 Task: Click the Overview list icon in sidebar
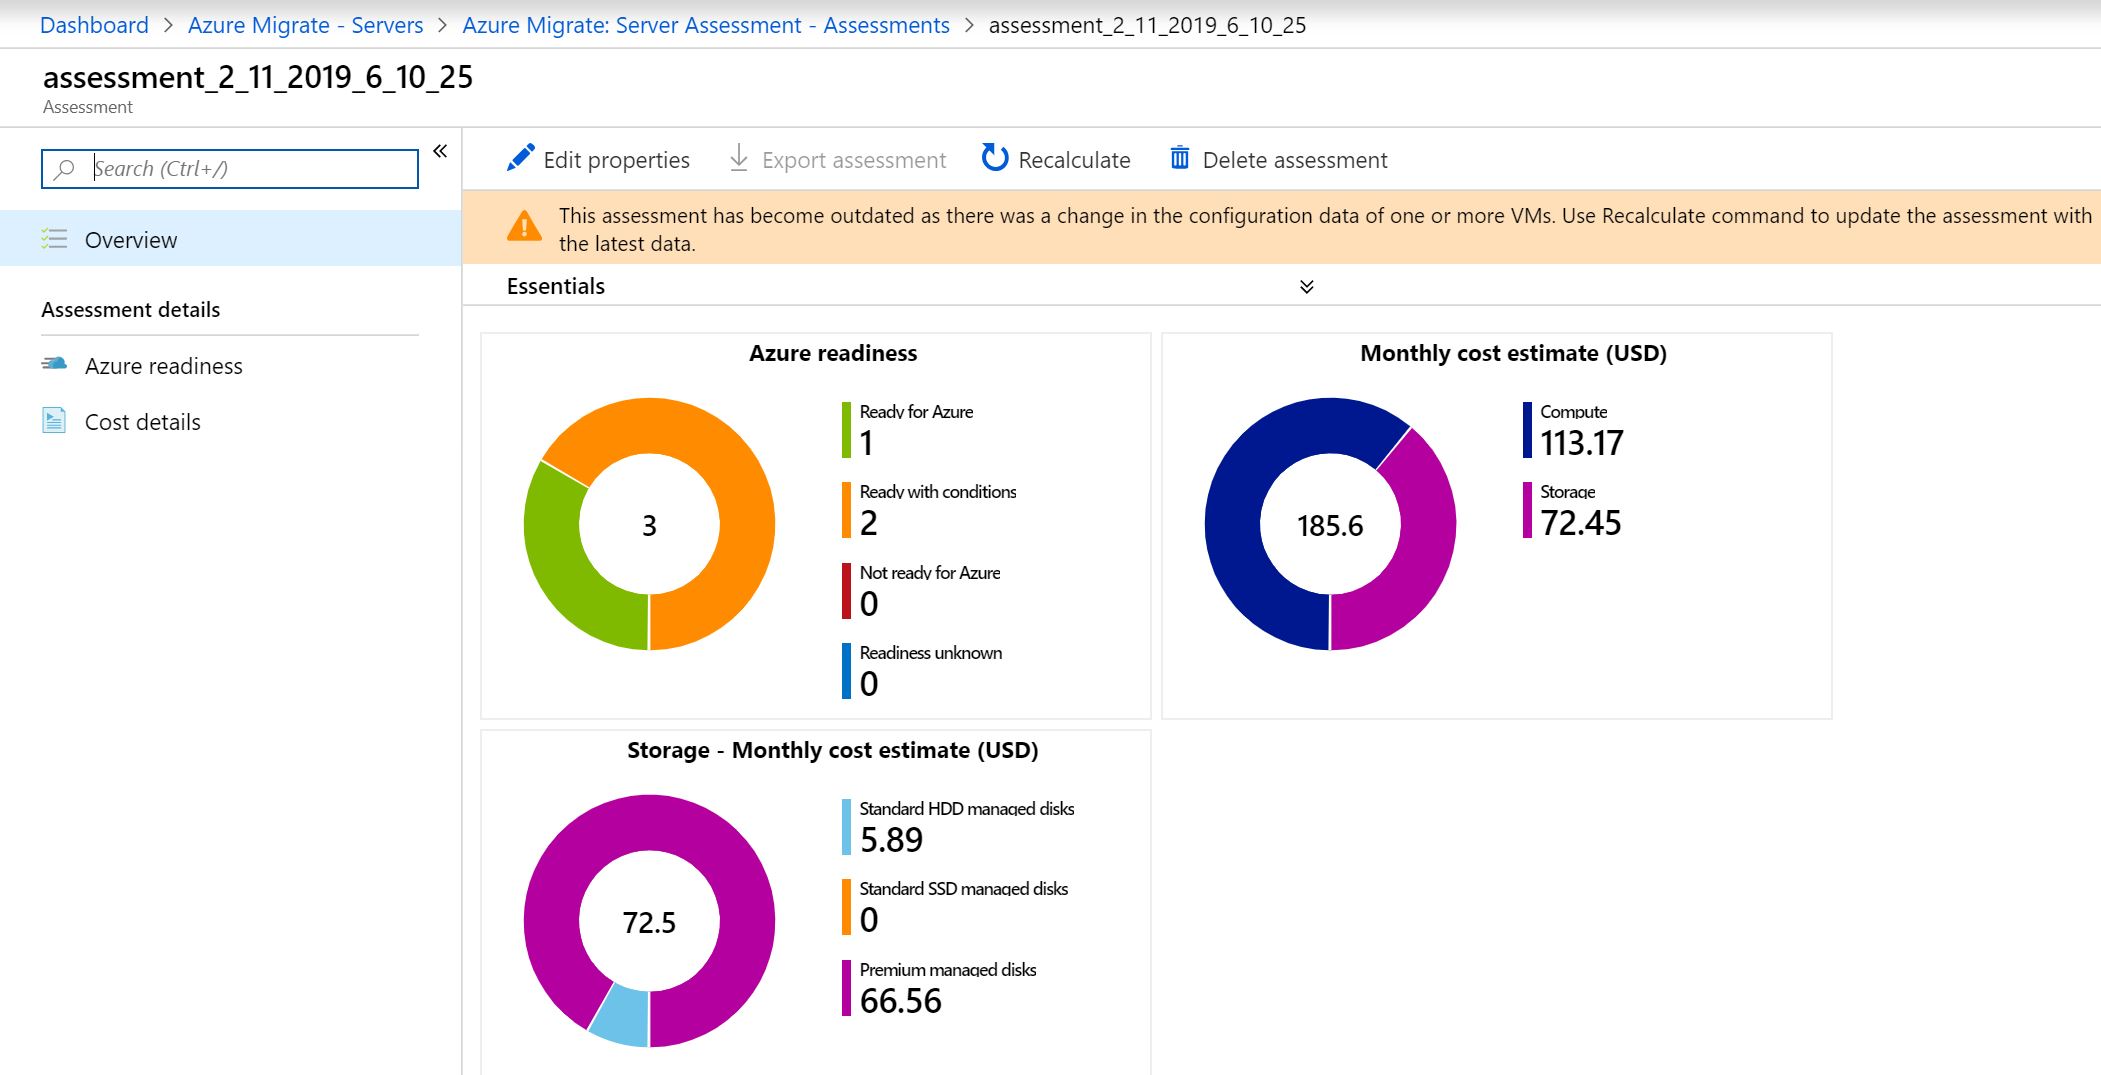coord(54,239)
